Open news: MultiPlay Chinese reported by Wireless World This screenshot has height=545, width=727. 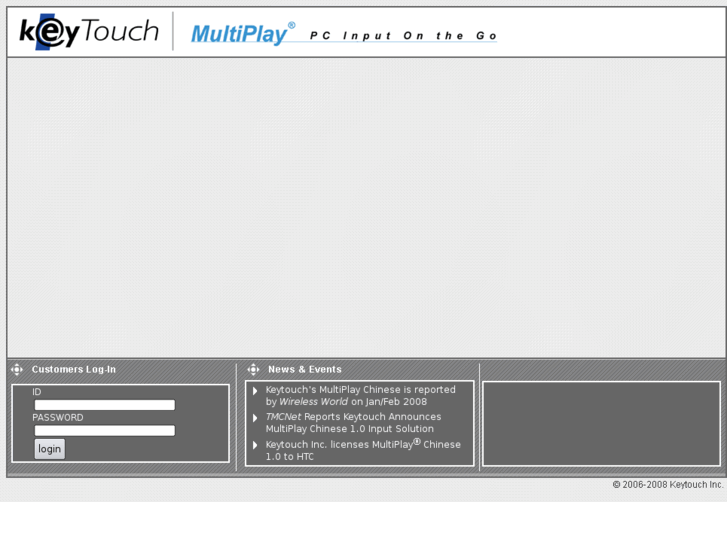[x=360, y=396]
